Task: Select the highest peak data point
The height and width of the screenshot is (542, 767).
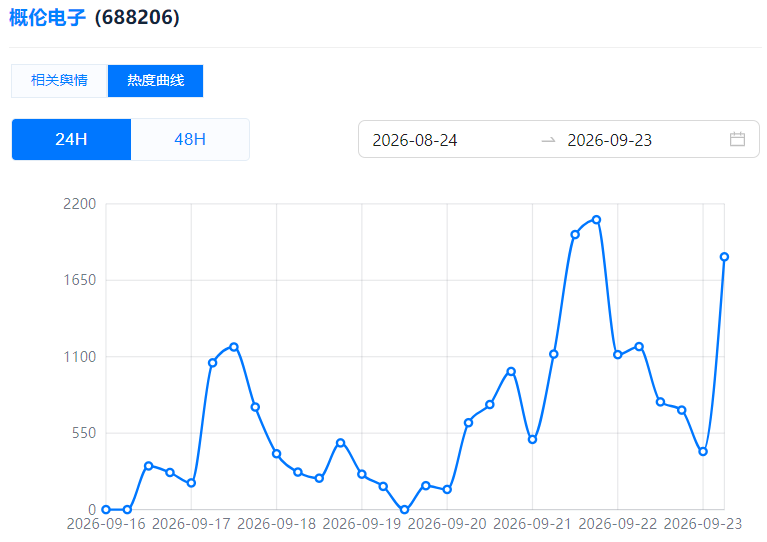Action: 596,220
